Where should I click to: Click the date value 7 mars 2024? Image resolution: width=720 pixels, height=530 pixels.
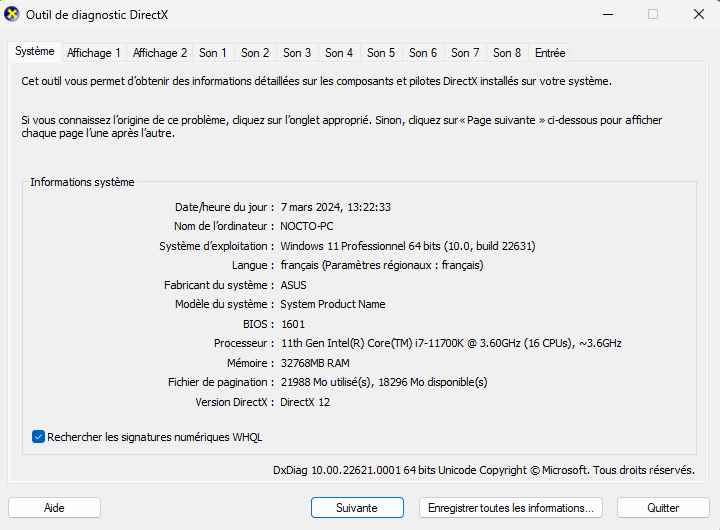tap(336, 207)
